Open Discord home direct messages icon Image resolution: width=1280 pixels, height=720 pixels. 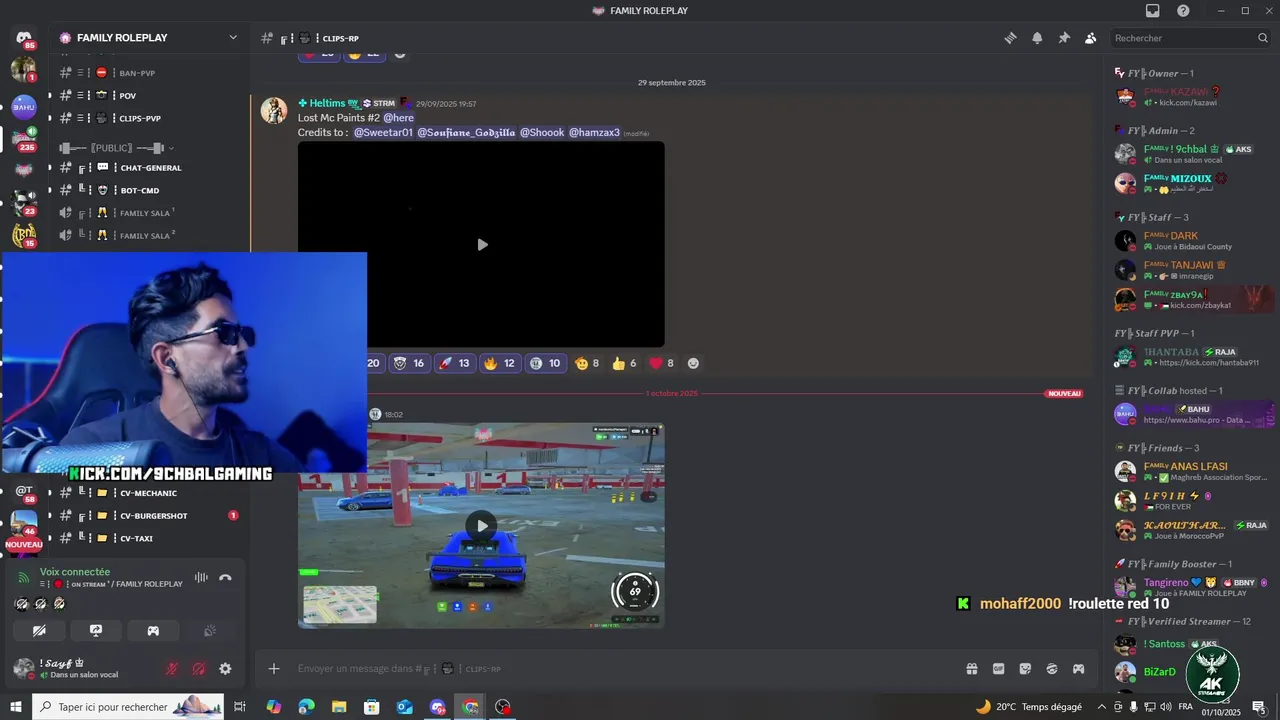tap(24, 38)
